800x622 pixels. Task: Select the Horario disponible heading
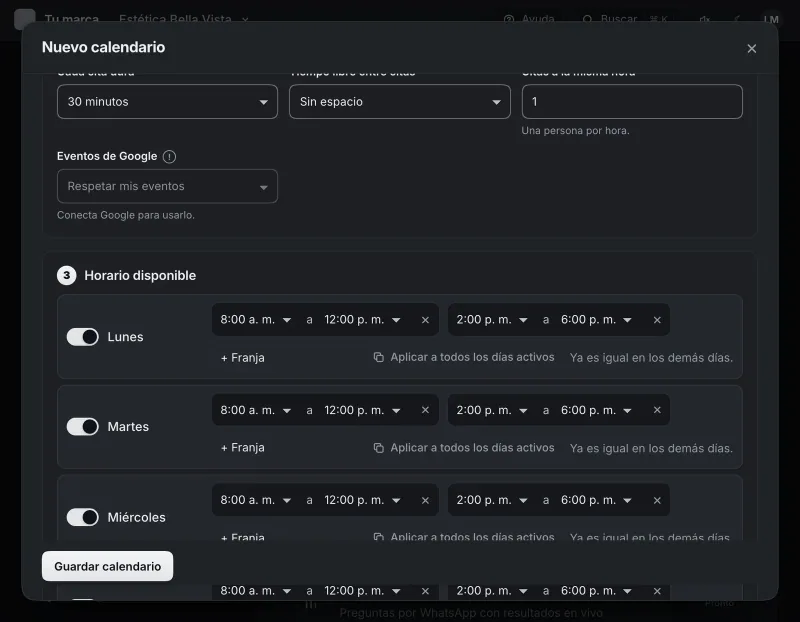point(140,276)
